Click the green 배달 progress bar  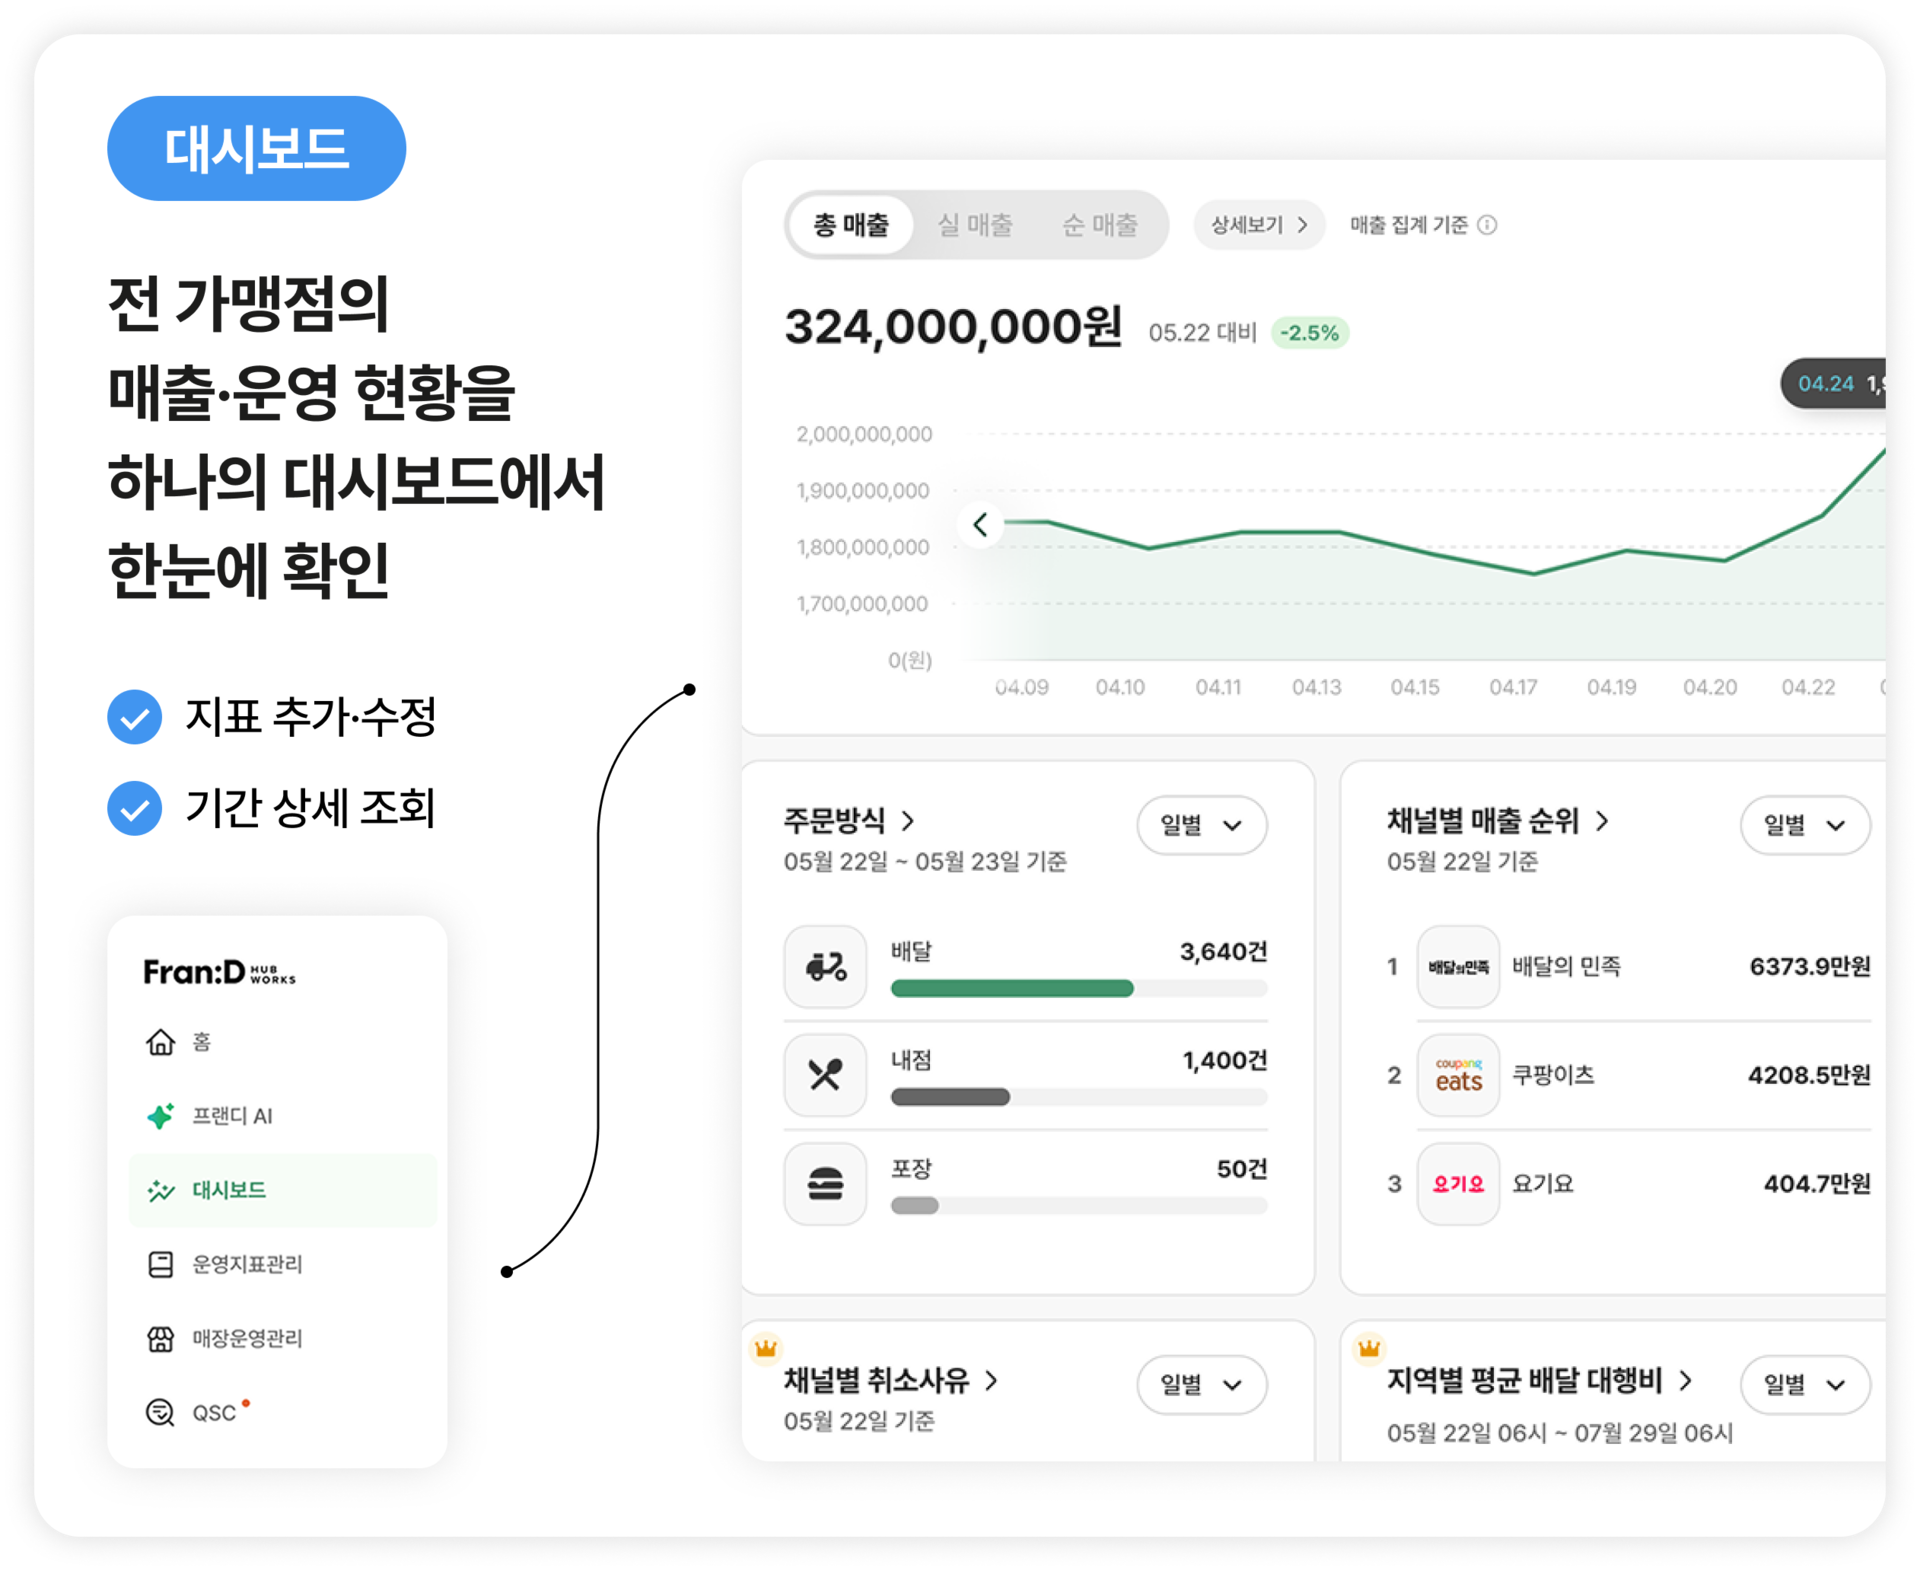point(1012,989)
